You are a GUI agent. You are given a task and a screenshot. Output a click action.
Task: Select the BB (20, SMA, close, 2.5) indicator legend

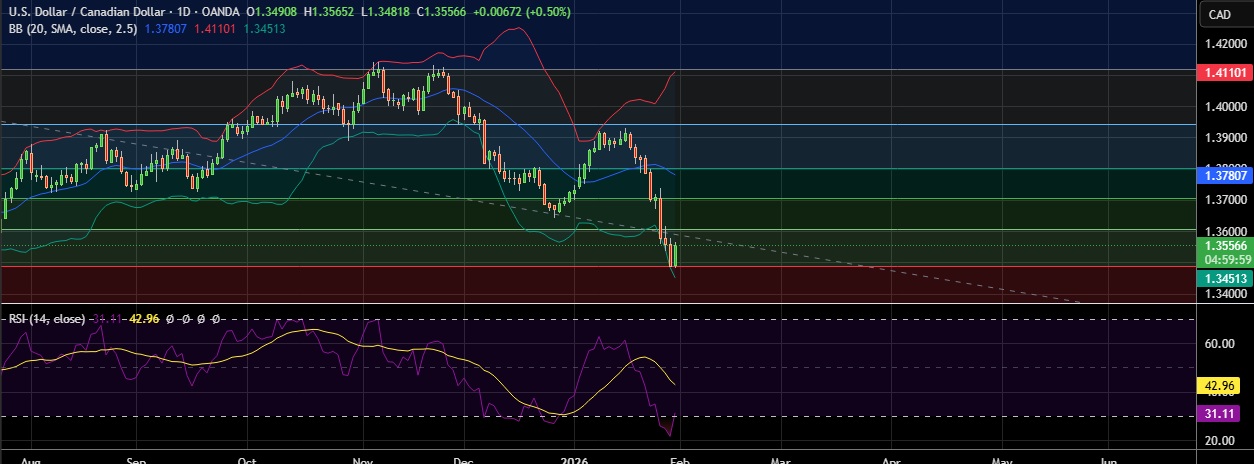72,29
